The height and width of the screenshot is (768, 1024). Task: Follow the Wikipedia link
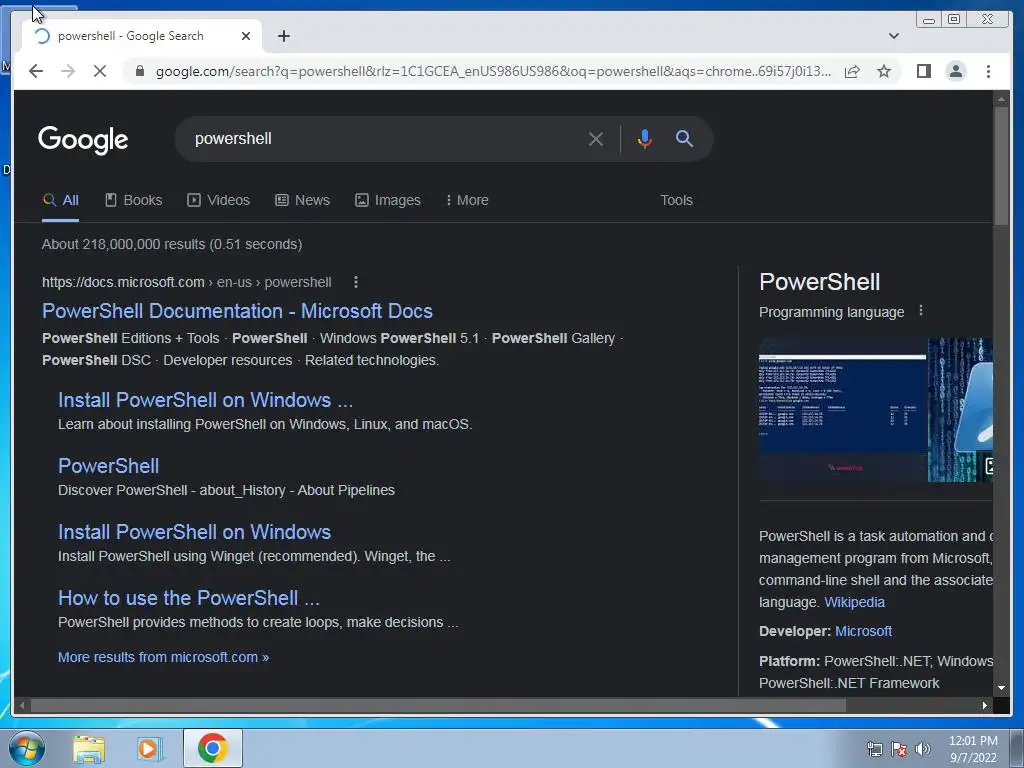point(854,602)
